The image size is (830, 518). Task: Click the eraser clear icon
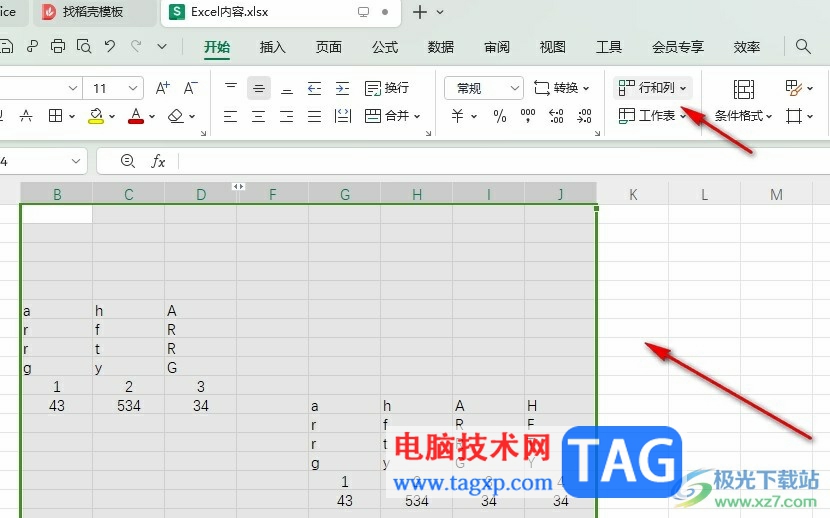(x=175, y=116)
